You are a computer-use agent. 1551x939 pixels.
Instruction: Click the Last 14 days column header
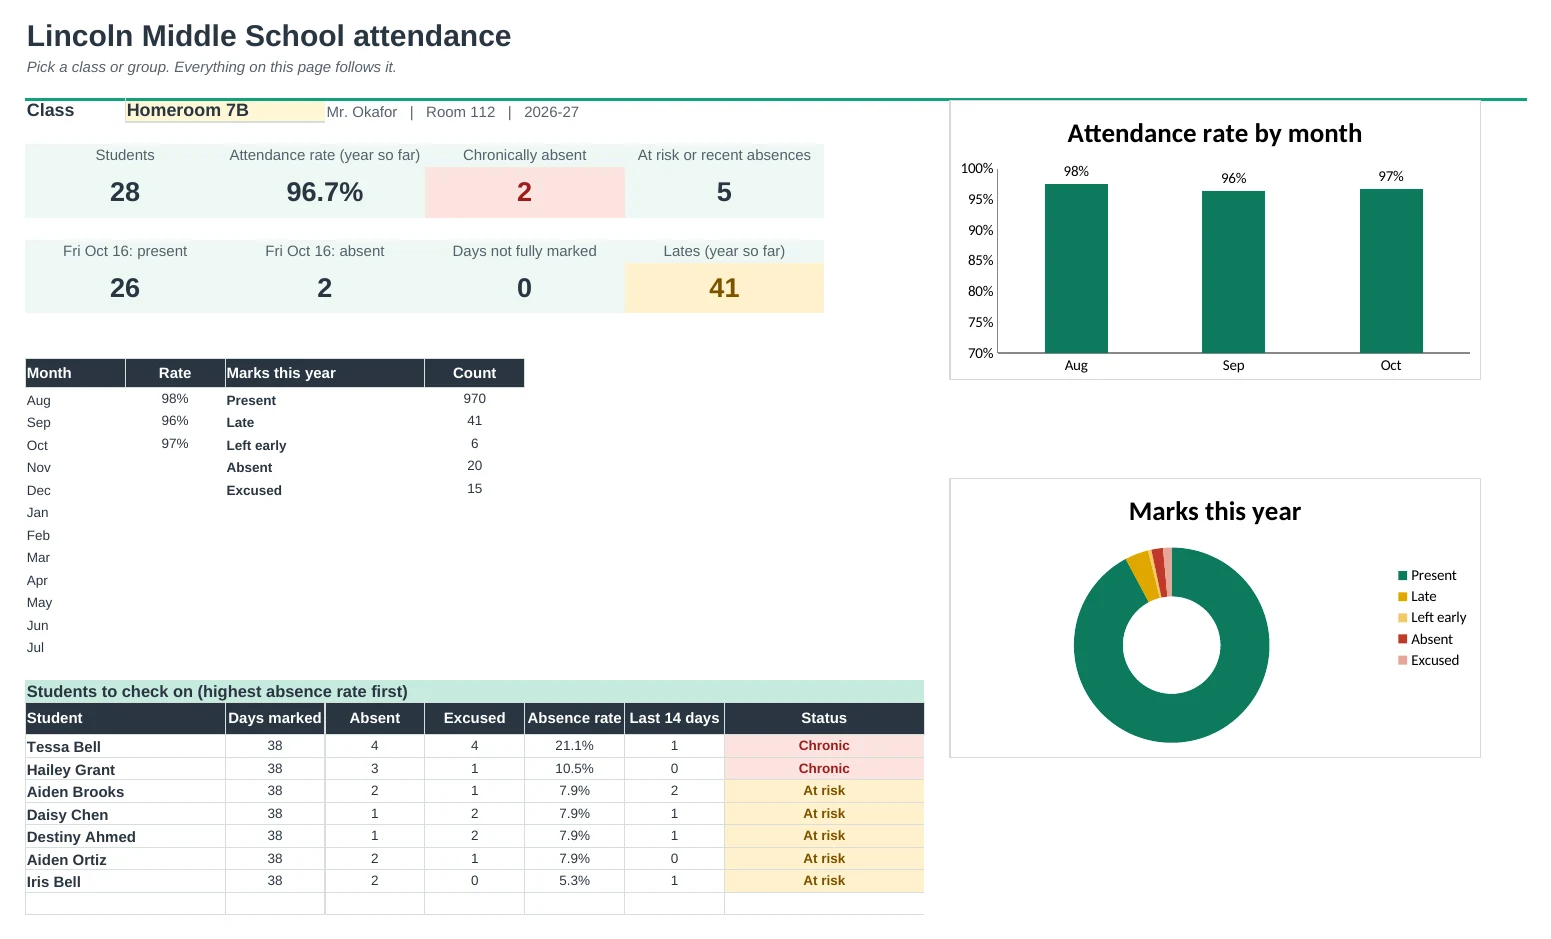pos(674,718)
